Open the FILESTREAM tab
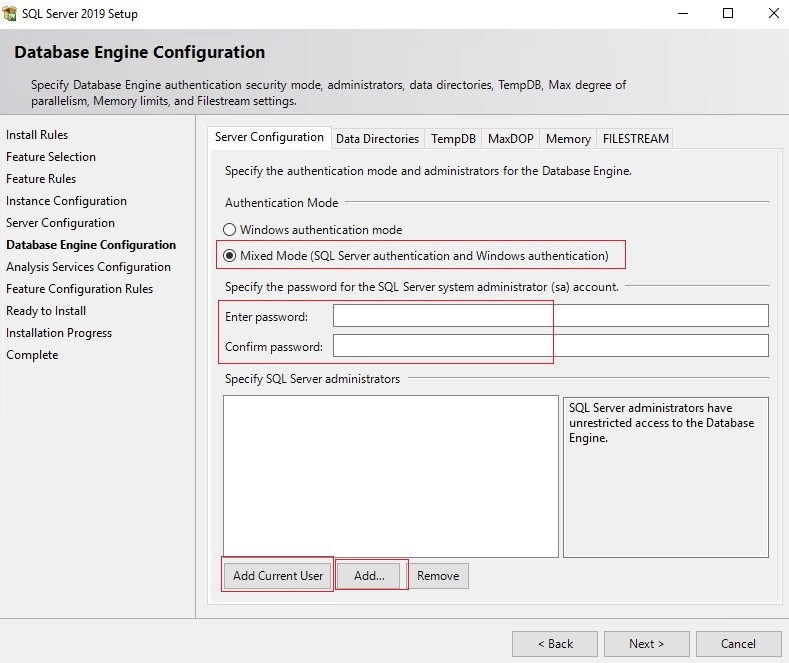The image size is (789, 663). 636,139
